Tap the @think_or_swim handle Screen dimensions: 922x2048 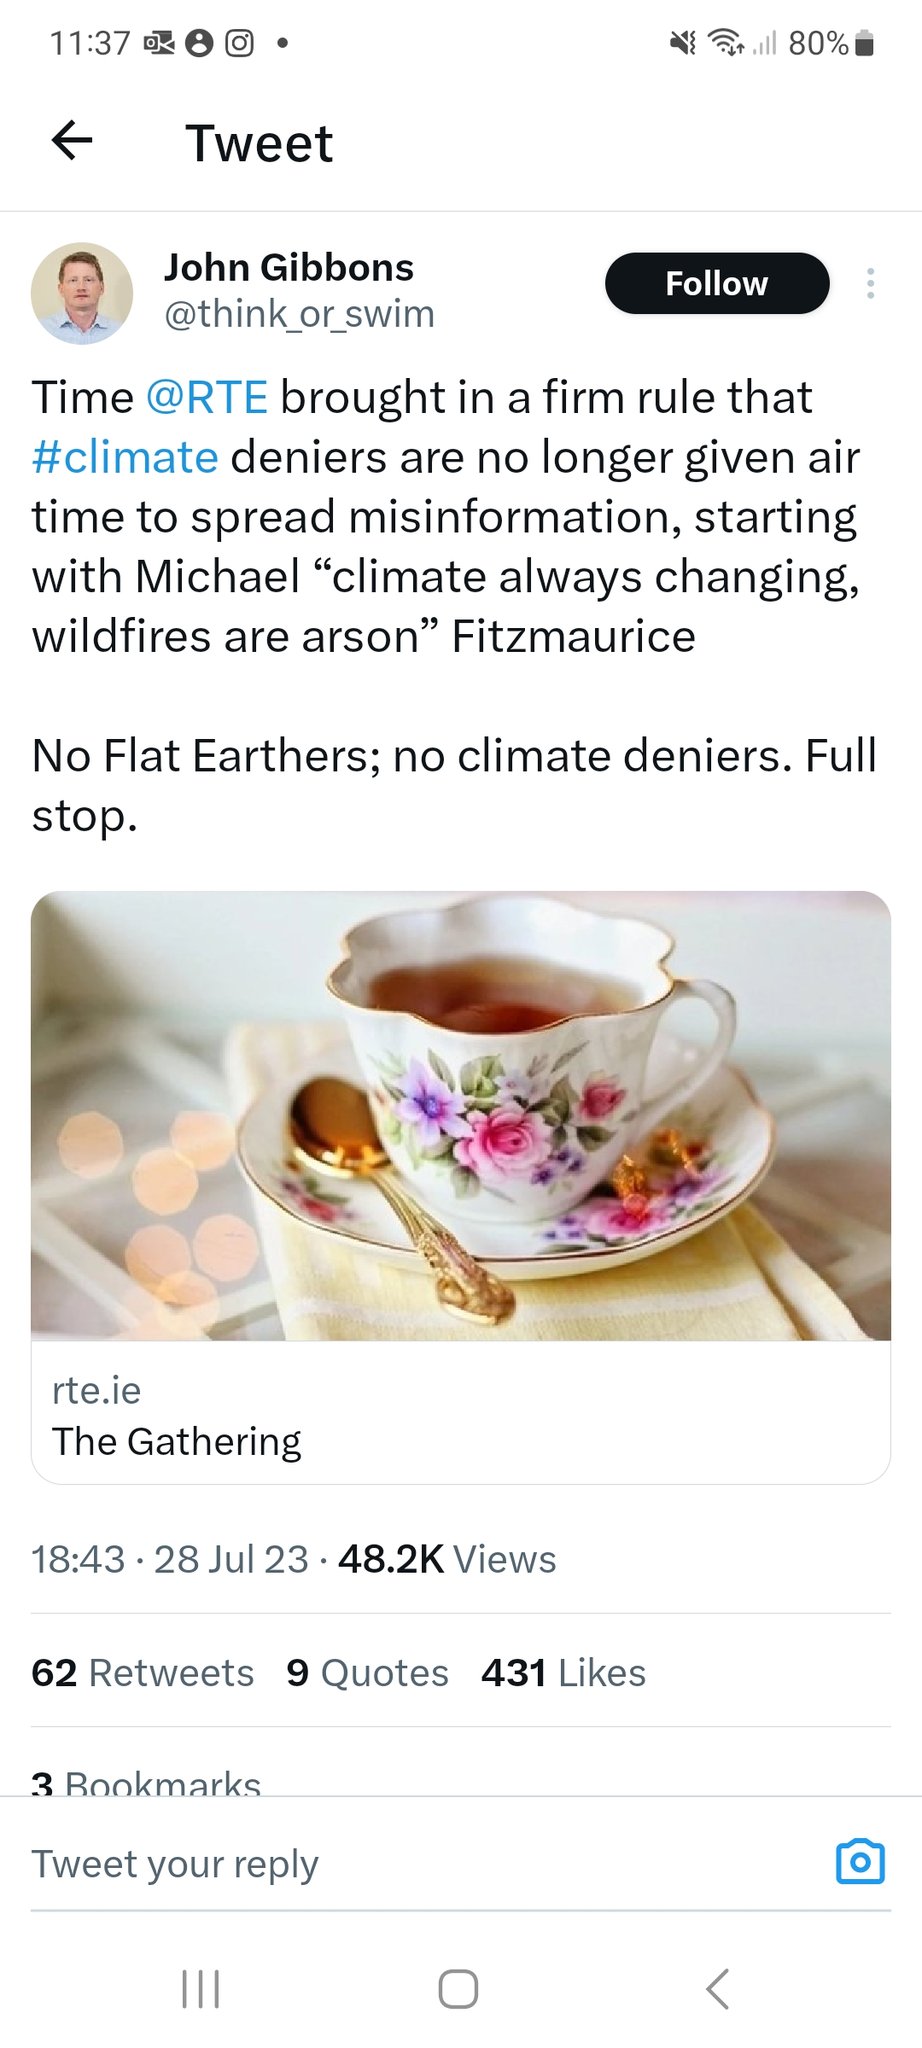pyautogui.click(x=299, y=314)
